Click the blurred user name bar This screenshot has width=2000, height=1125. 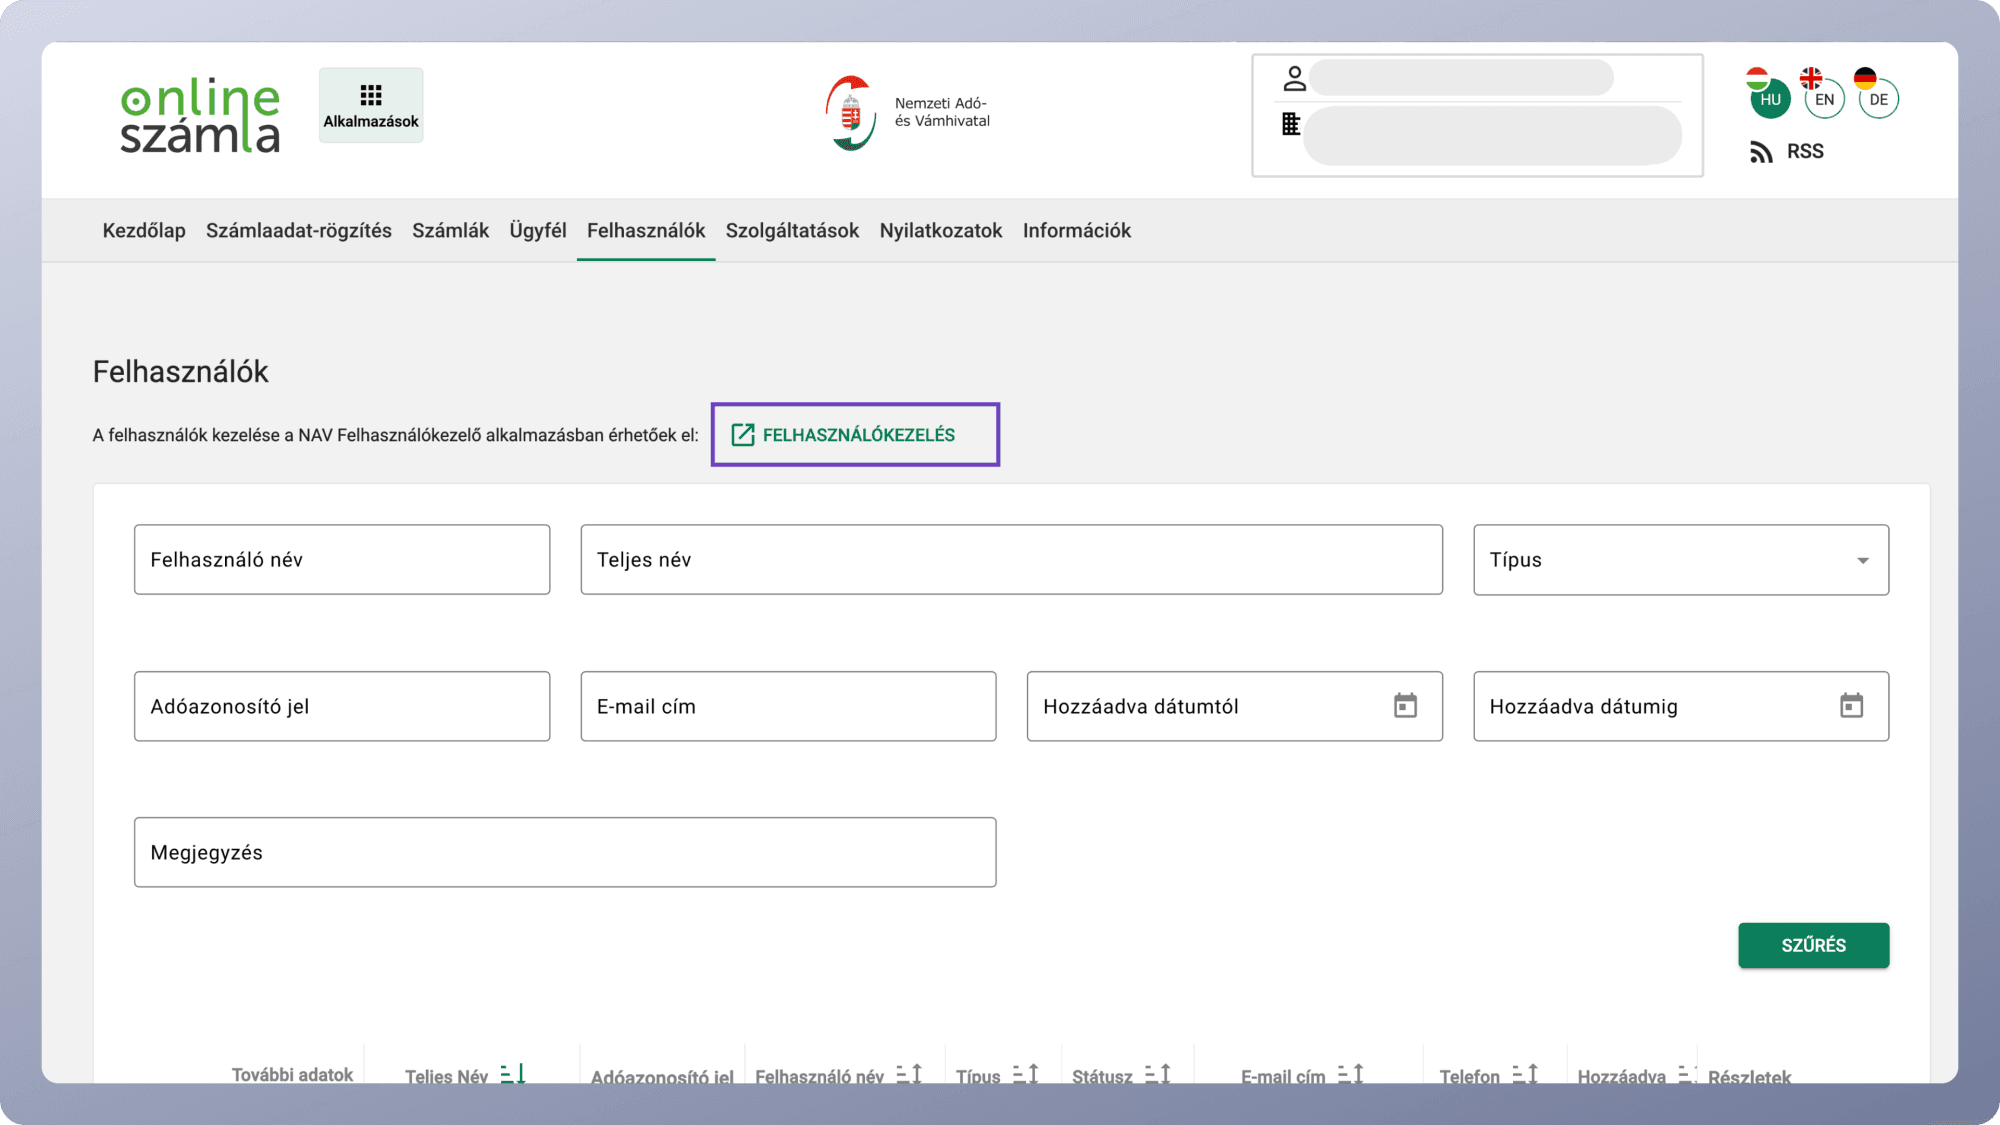click(1461, 78)
